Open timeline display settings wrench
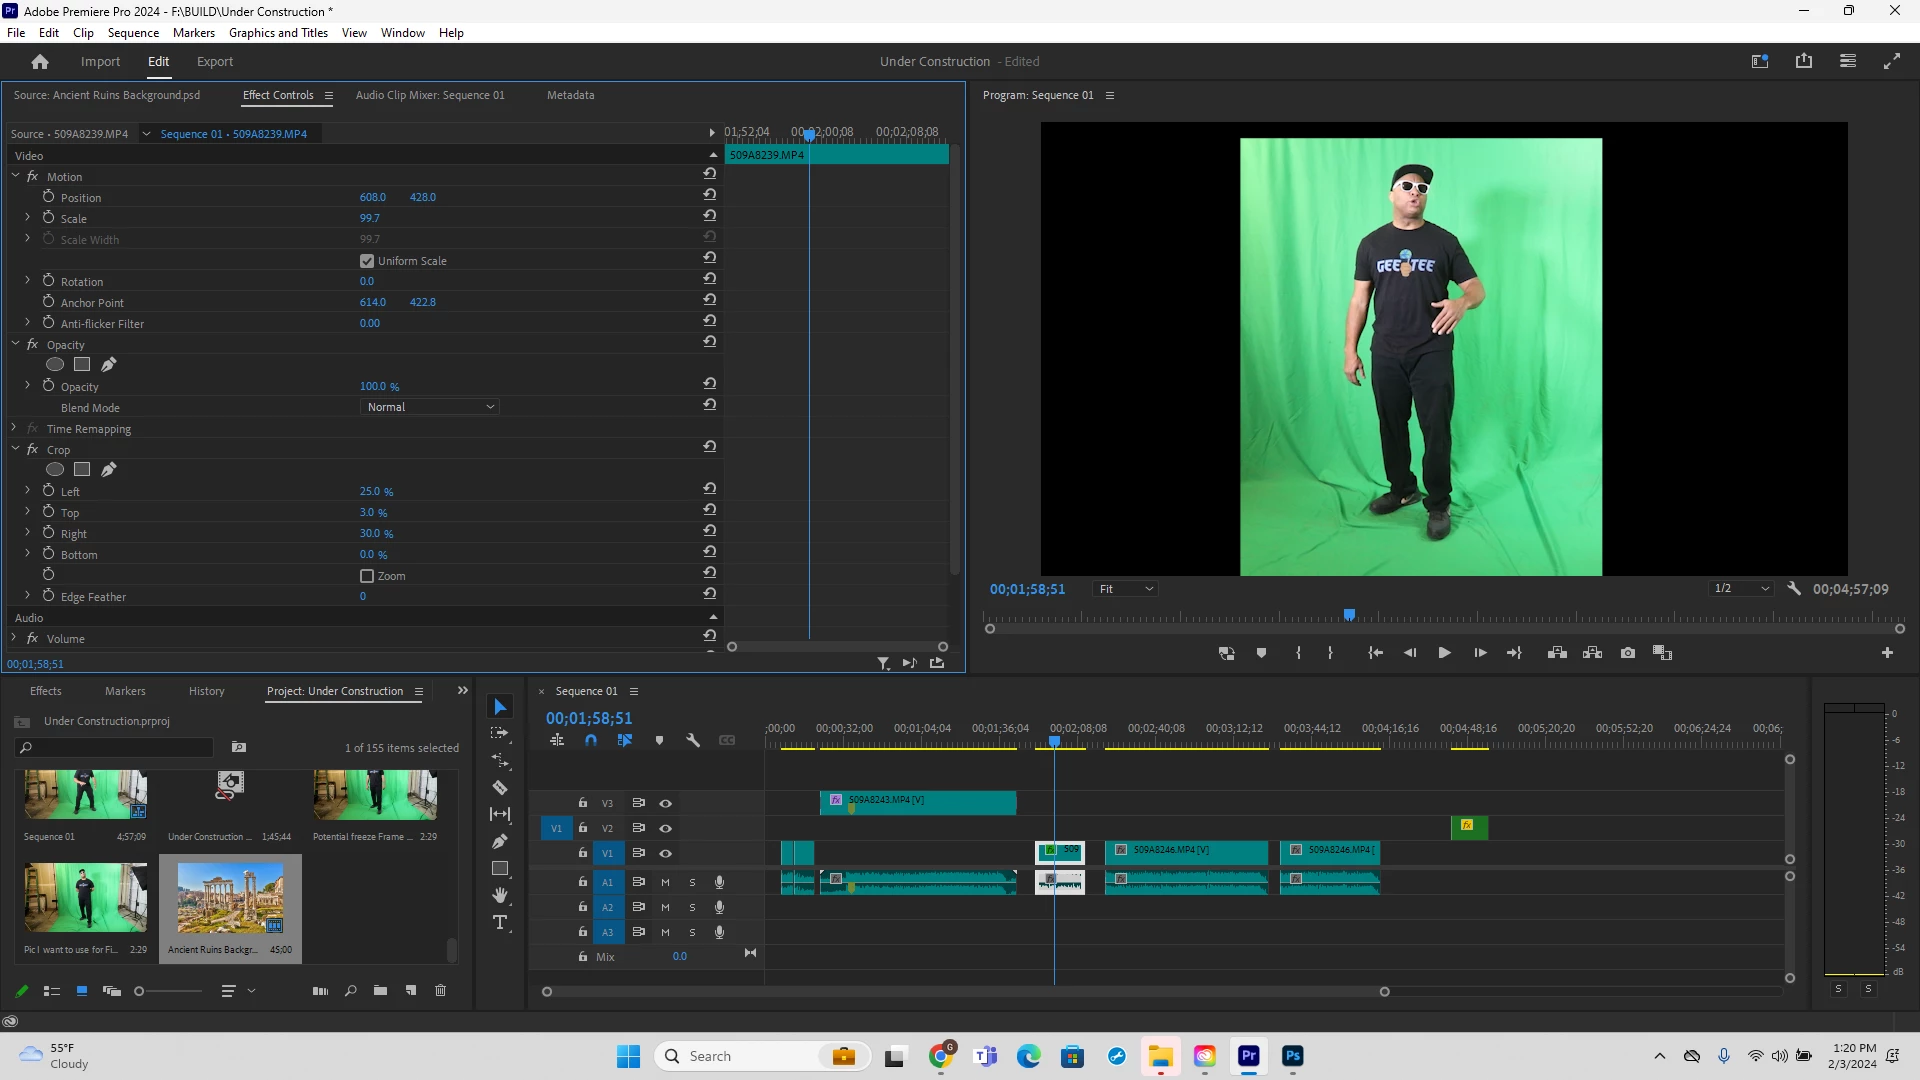The image size is (1920, 1080). click(692, 741)
